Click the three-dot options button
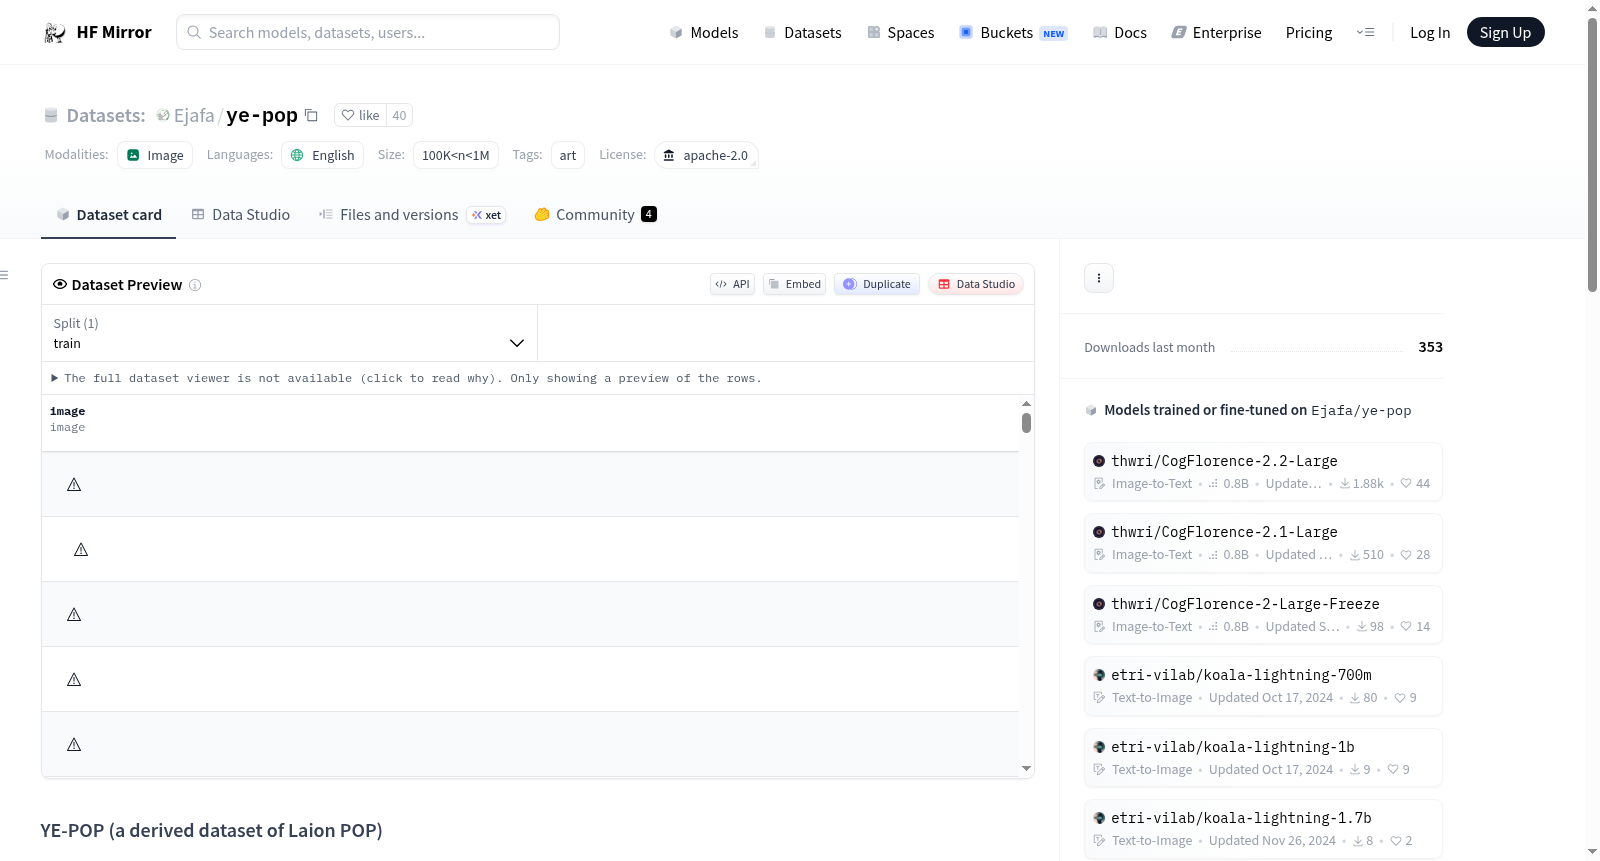This screenshot has width=1600, height=861. [x=1099, y=278]
